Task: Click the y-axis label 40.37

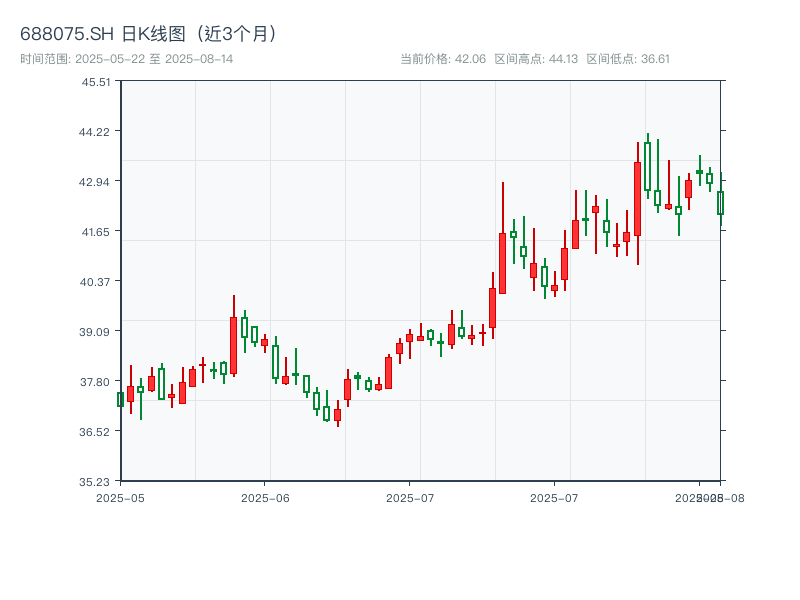Action: pyautogui.click(x=95, y=282)
